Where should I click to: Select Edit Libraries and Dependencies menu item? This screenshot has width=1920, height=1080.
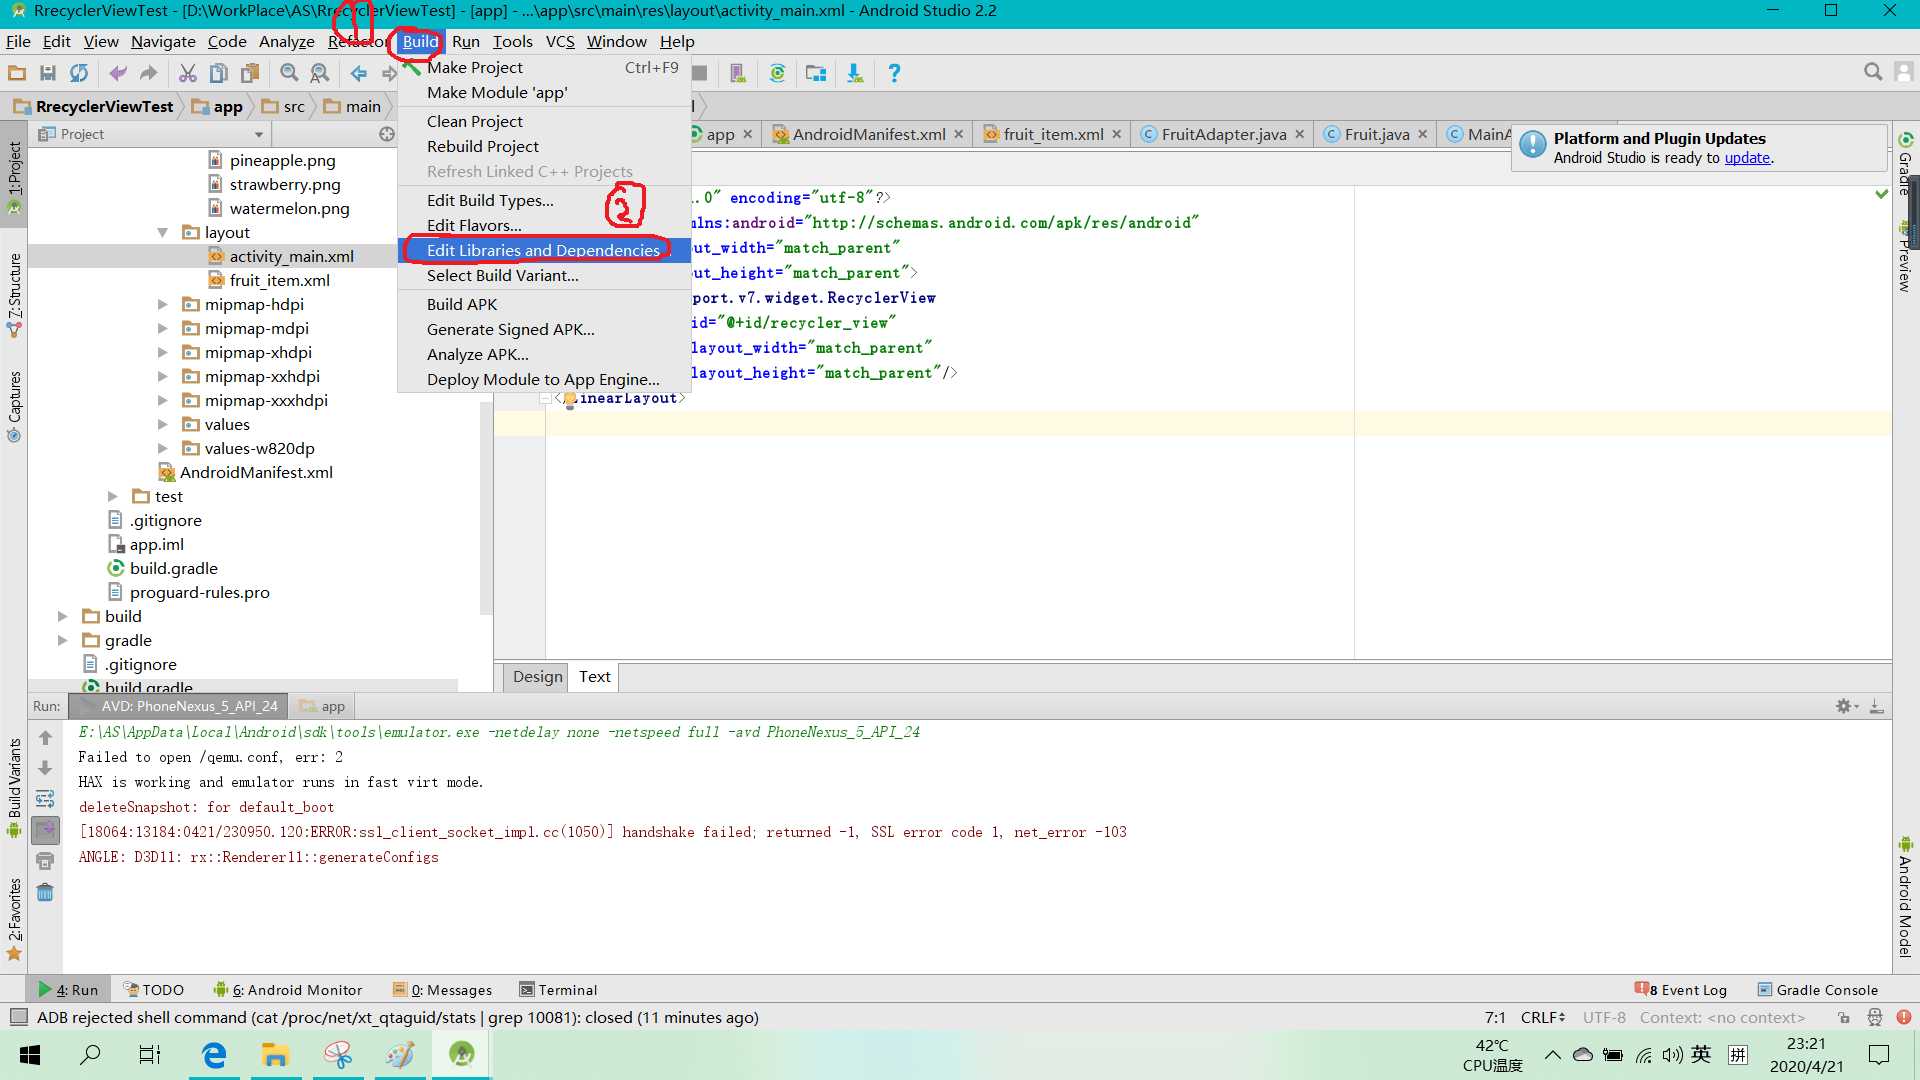[x=544, y=250]
